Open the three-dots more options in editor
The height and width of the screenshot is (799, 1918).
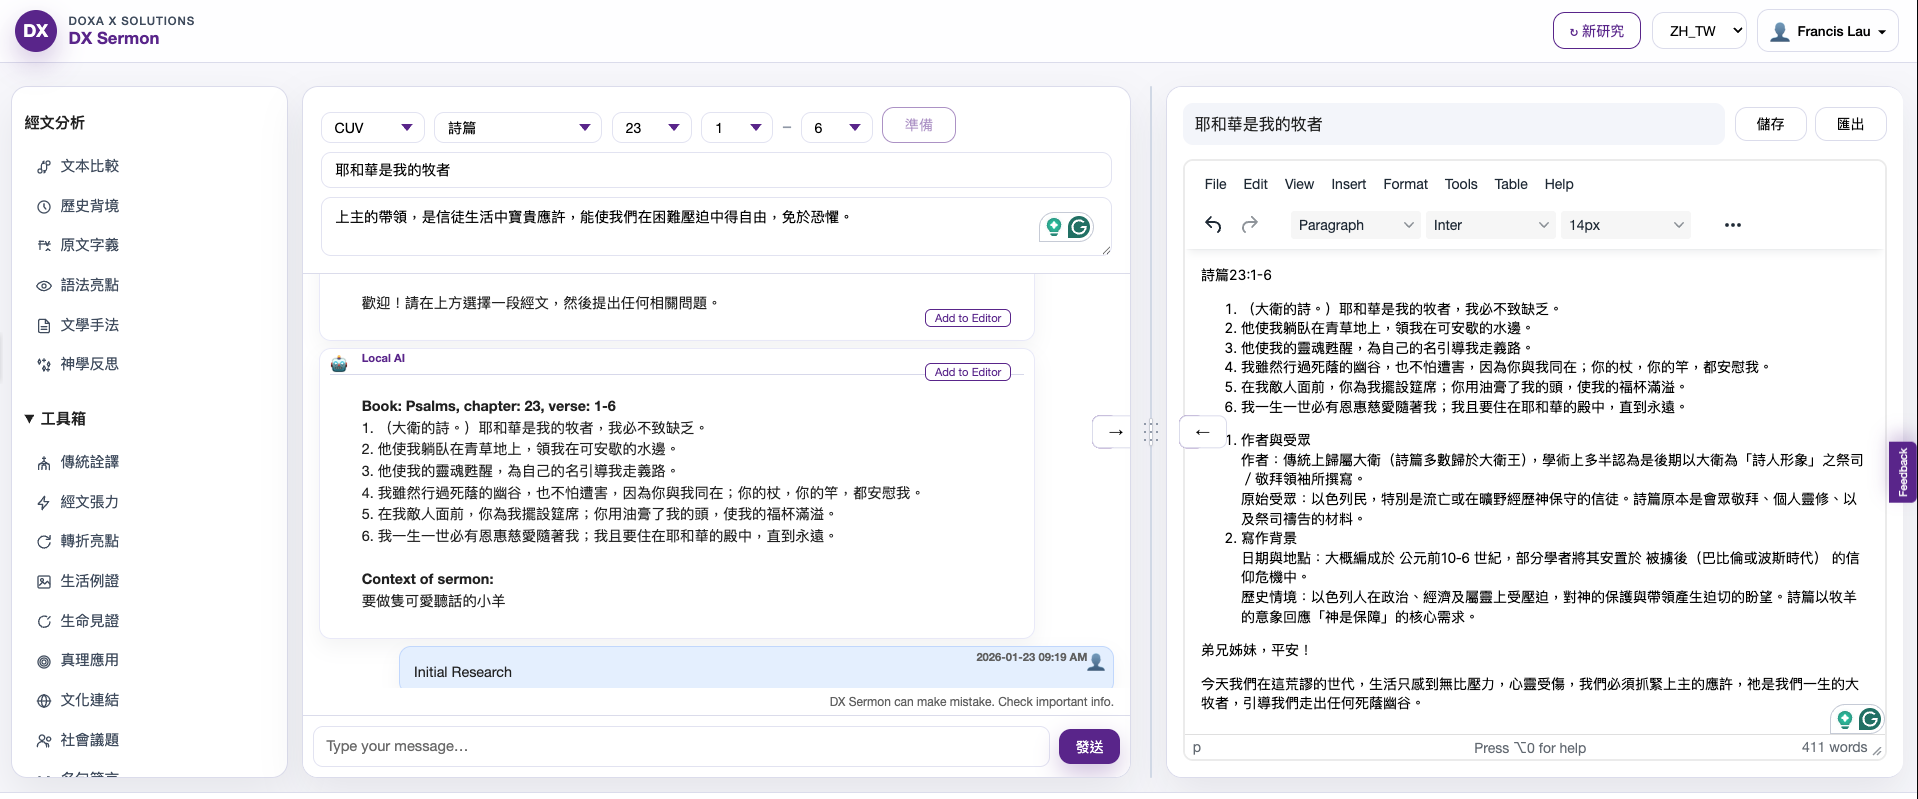(1732, 225)
